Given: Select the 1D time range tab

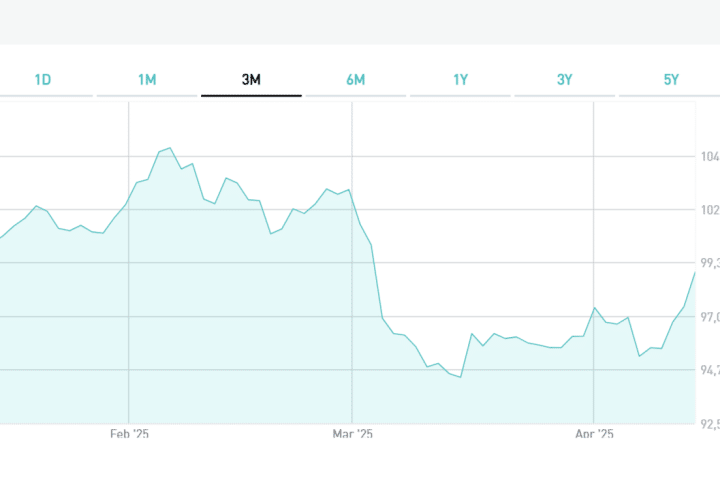Looking at the screenshot, I should (43, 80).
